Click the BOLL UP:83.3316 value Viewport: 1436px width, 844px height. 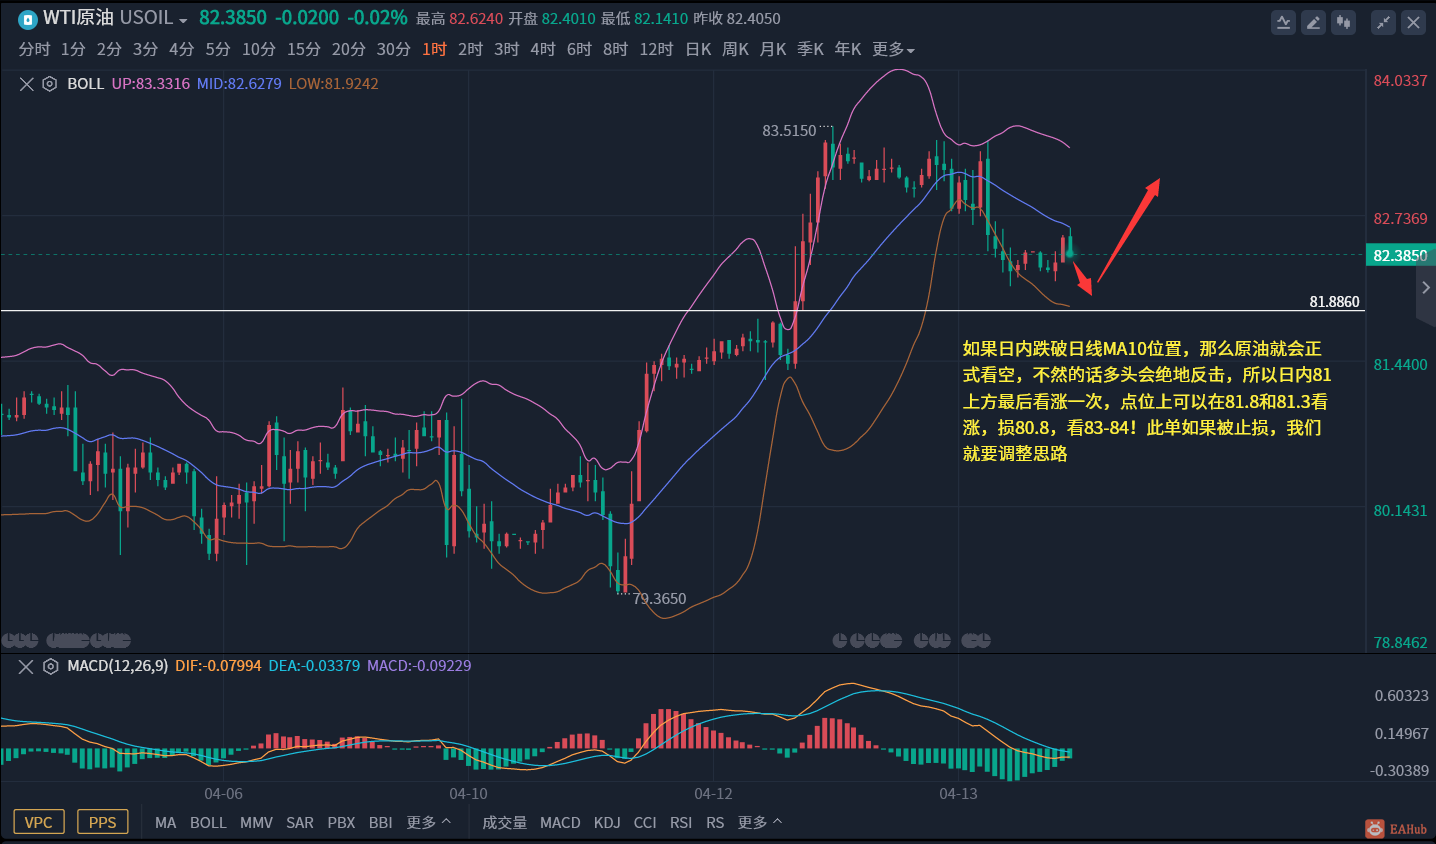point(151,84)
